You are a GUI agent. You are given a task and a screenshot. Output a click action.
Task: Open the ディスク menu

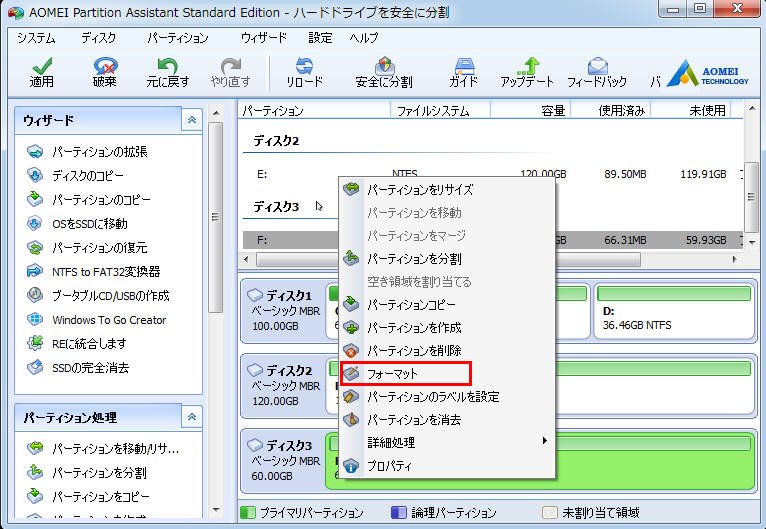pos(99,38)
